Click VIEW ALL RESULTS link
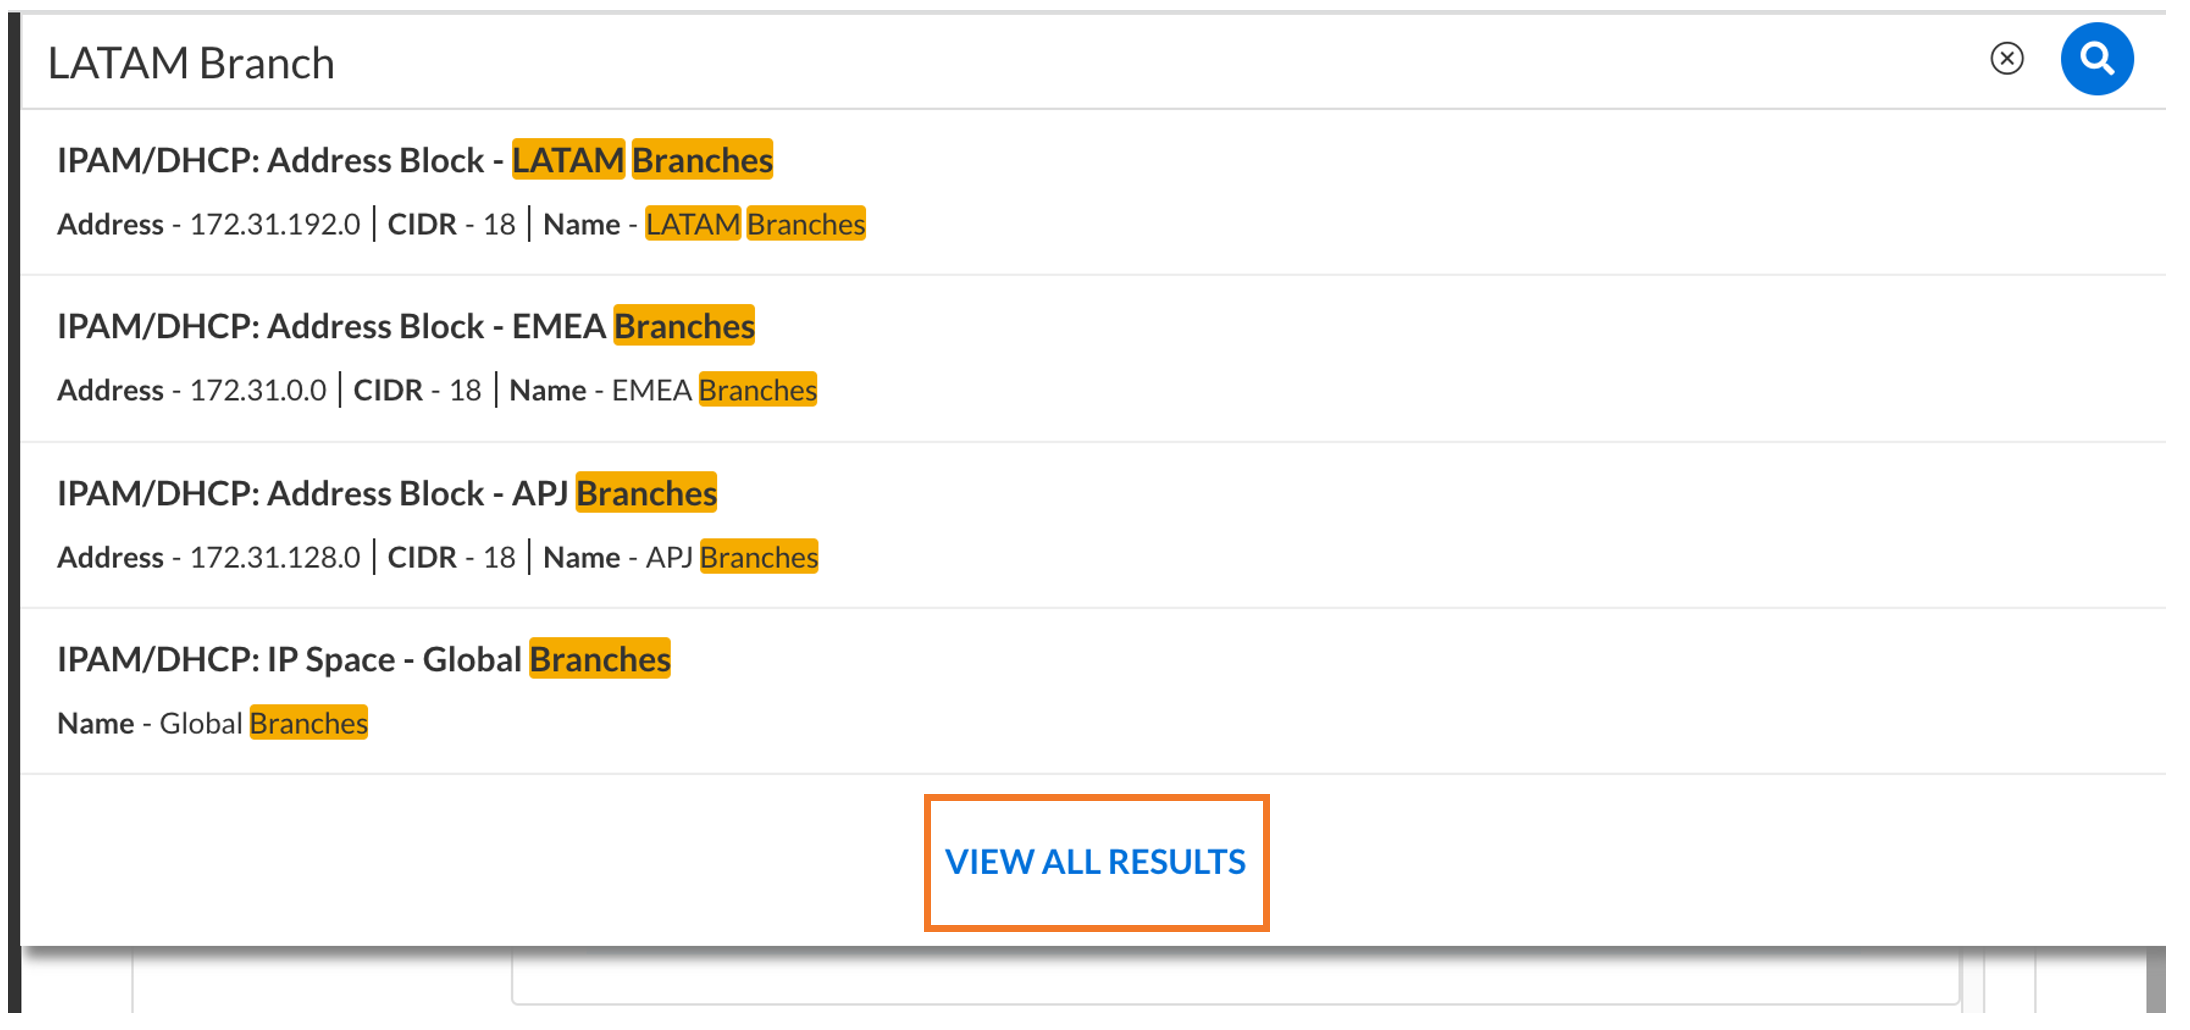 click(1095, 862)
